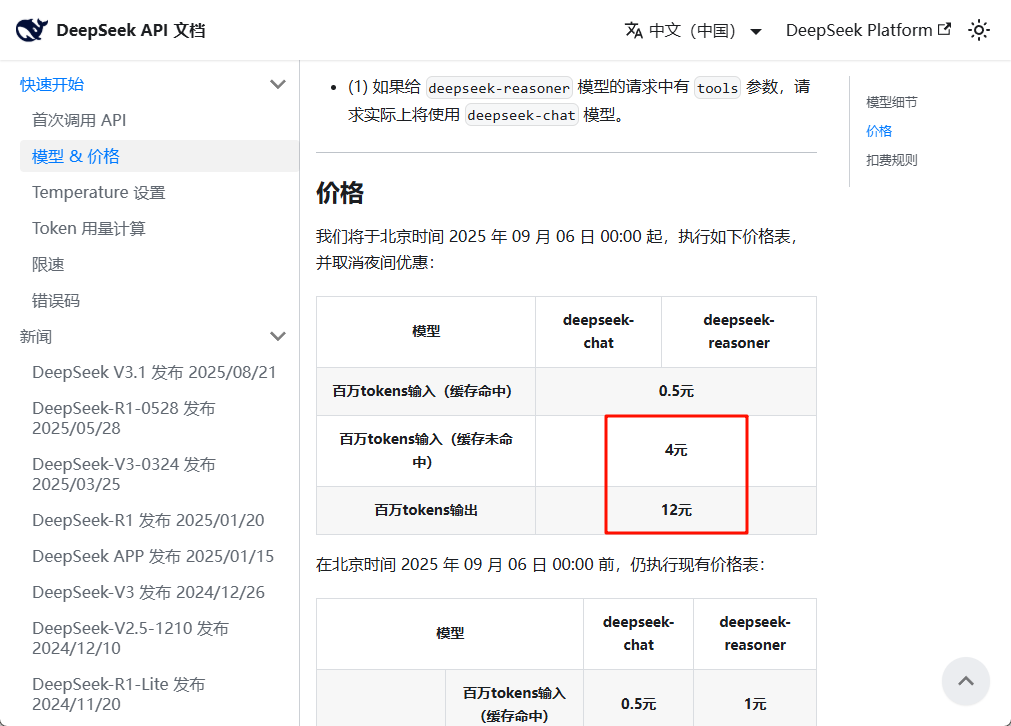Open 首次调用 API page
The image size is (1011, 726).
click(x=79, y=120)
